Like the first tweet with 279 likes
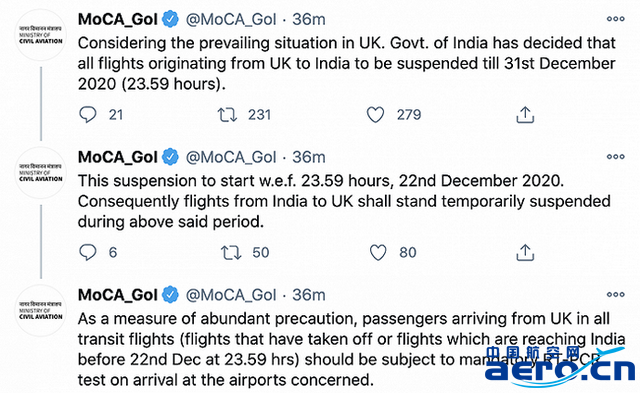Image resolution: width=640 pixels, height=393 pixels. (375, 115)
